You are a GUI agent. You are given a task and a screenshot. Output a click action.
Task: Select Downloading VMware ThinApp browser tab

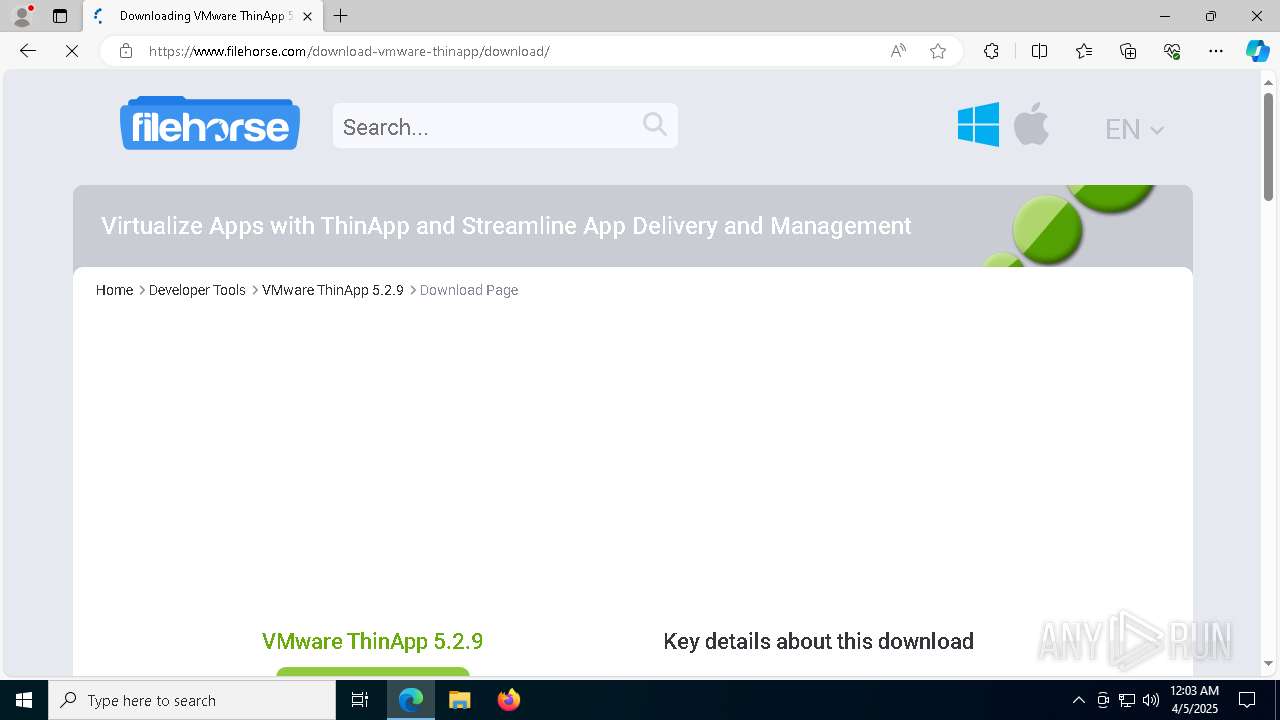coord(203,16)
